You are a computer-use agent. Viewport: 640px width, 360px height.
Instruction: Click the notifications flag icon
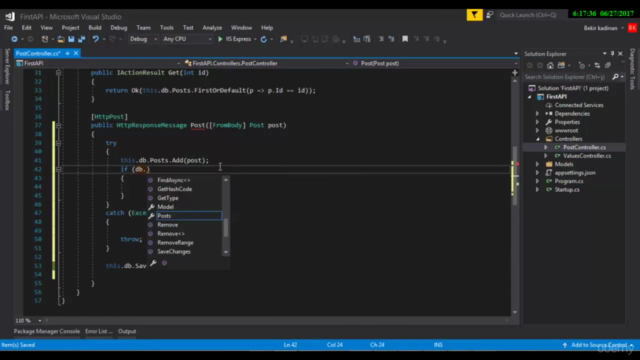click(474, 15)
